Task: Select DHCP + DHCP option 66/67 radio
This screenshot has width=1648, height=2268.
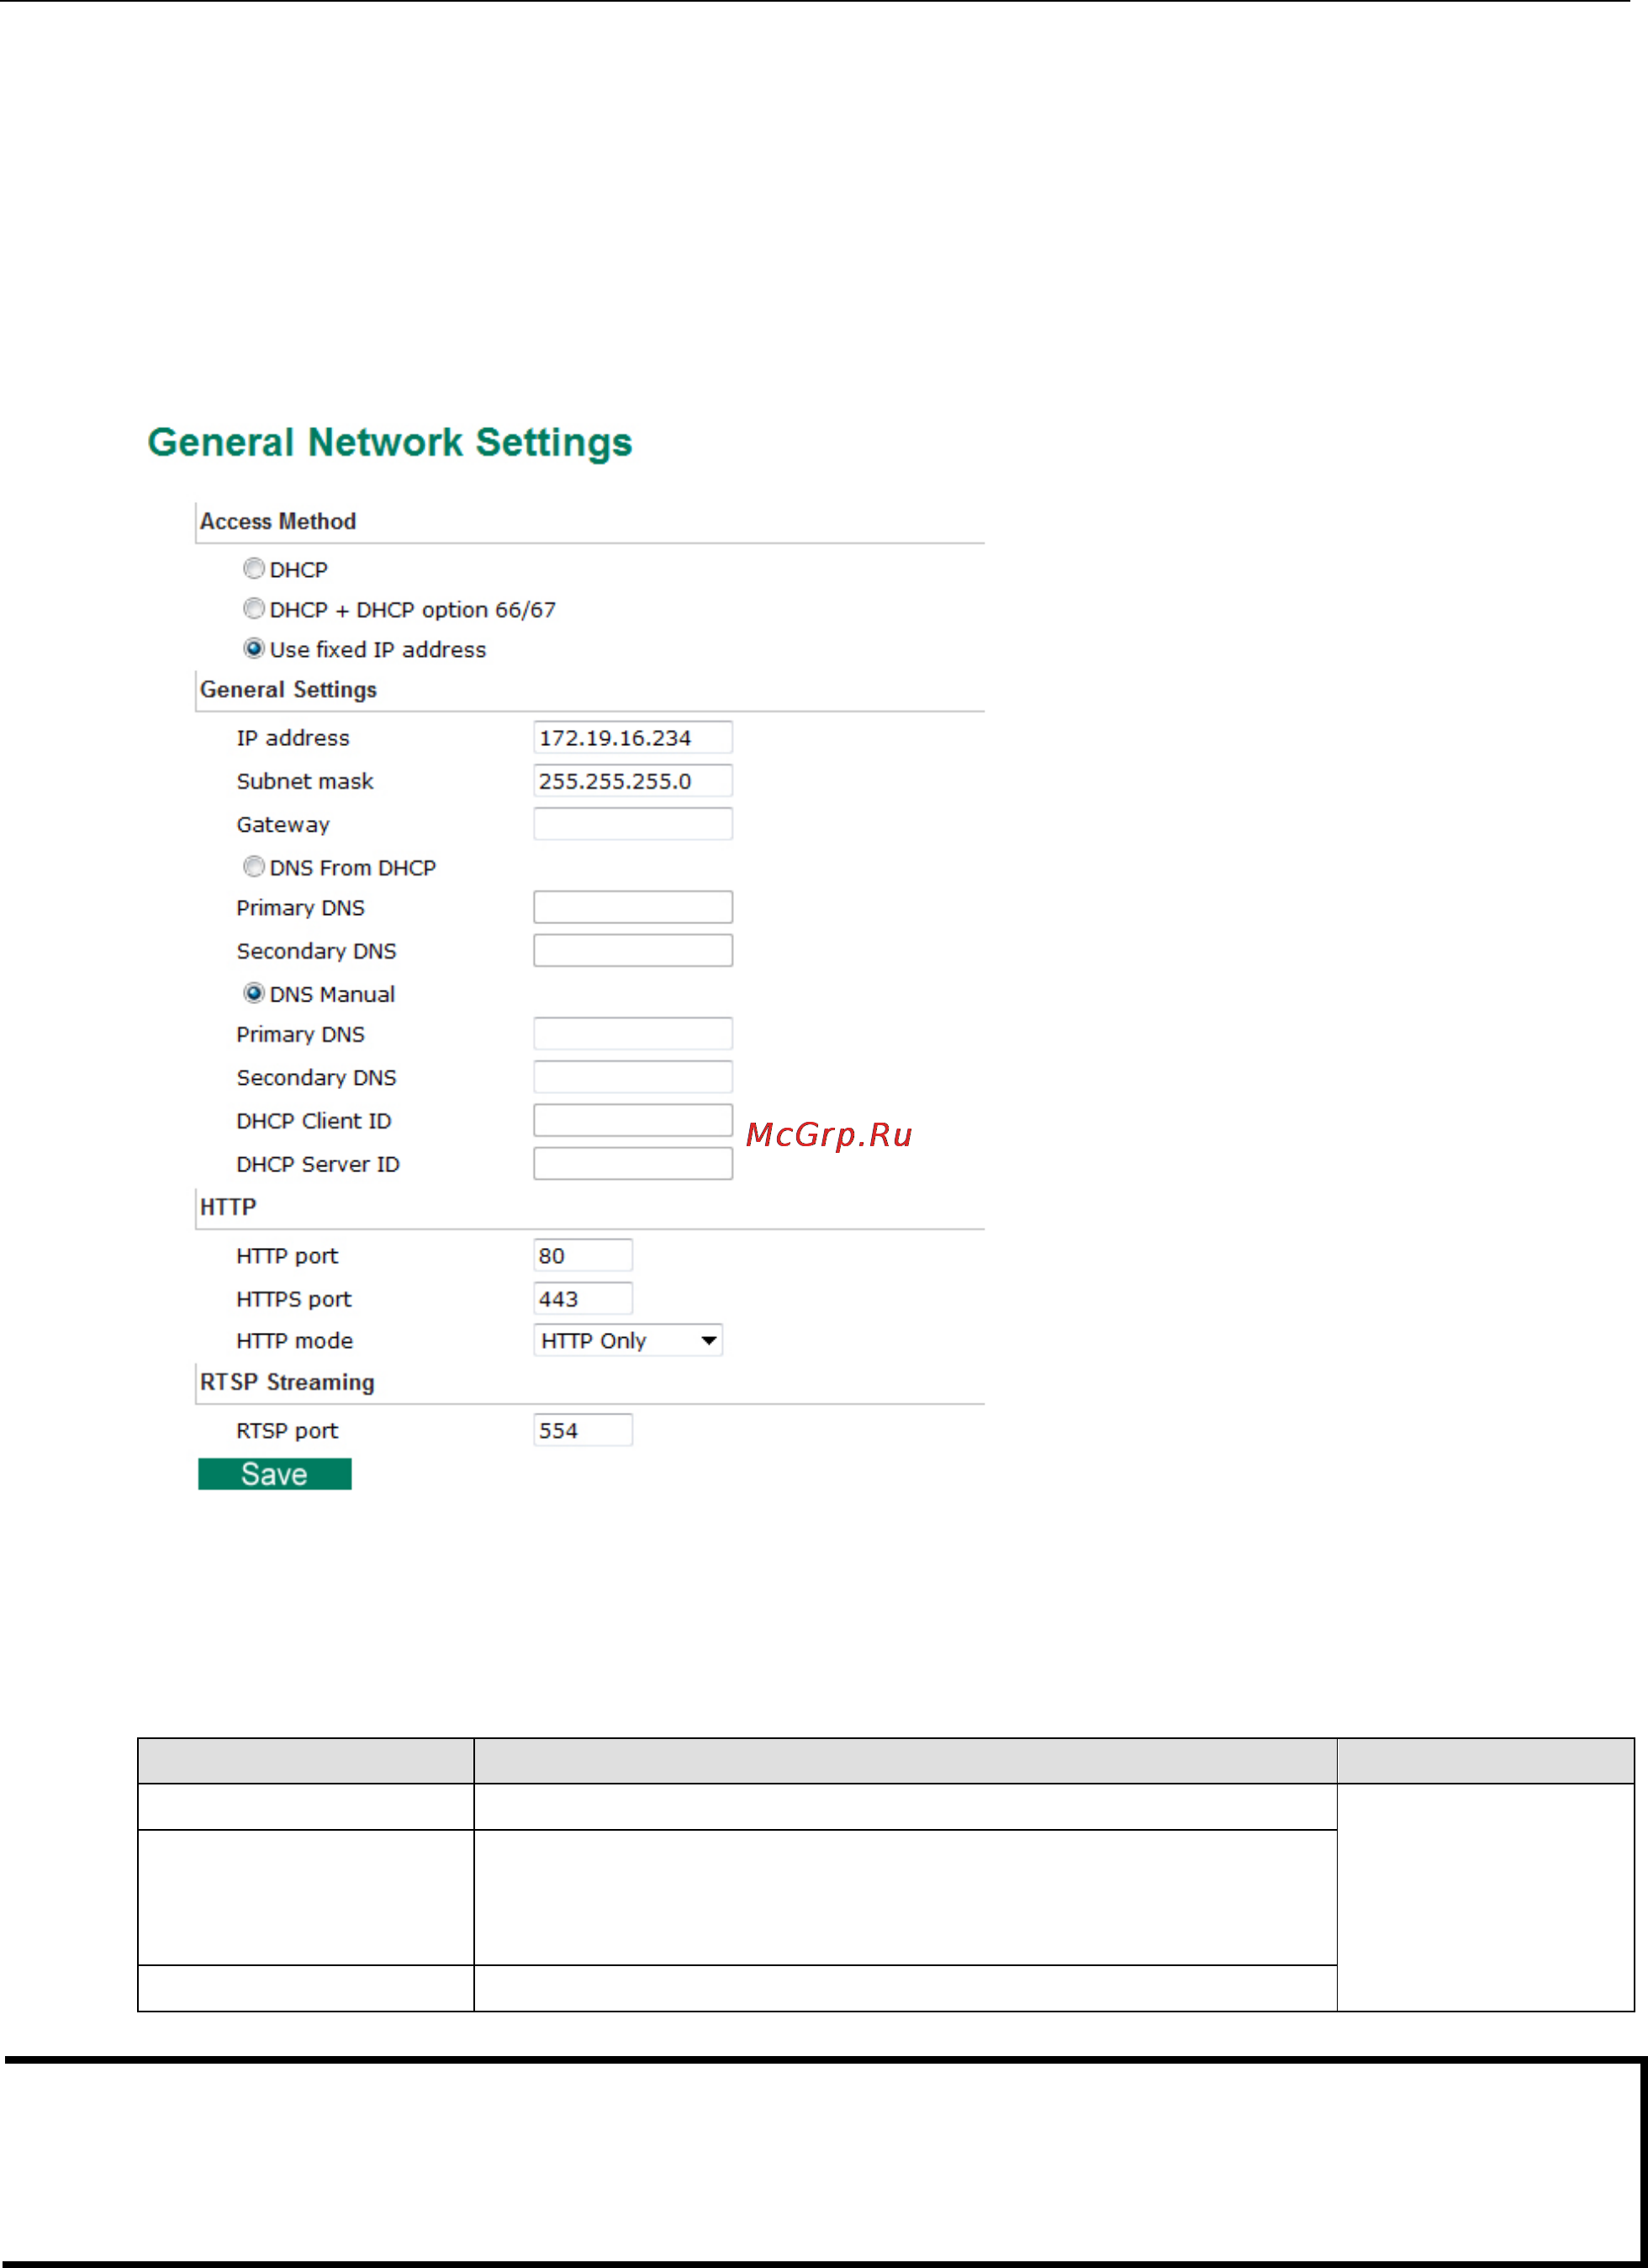Action: 254,608
